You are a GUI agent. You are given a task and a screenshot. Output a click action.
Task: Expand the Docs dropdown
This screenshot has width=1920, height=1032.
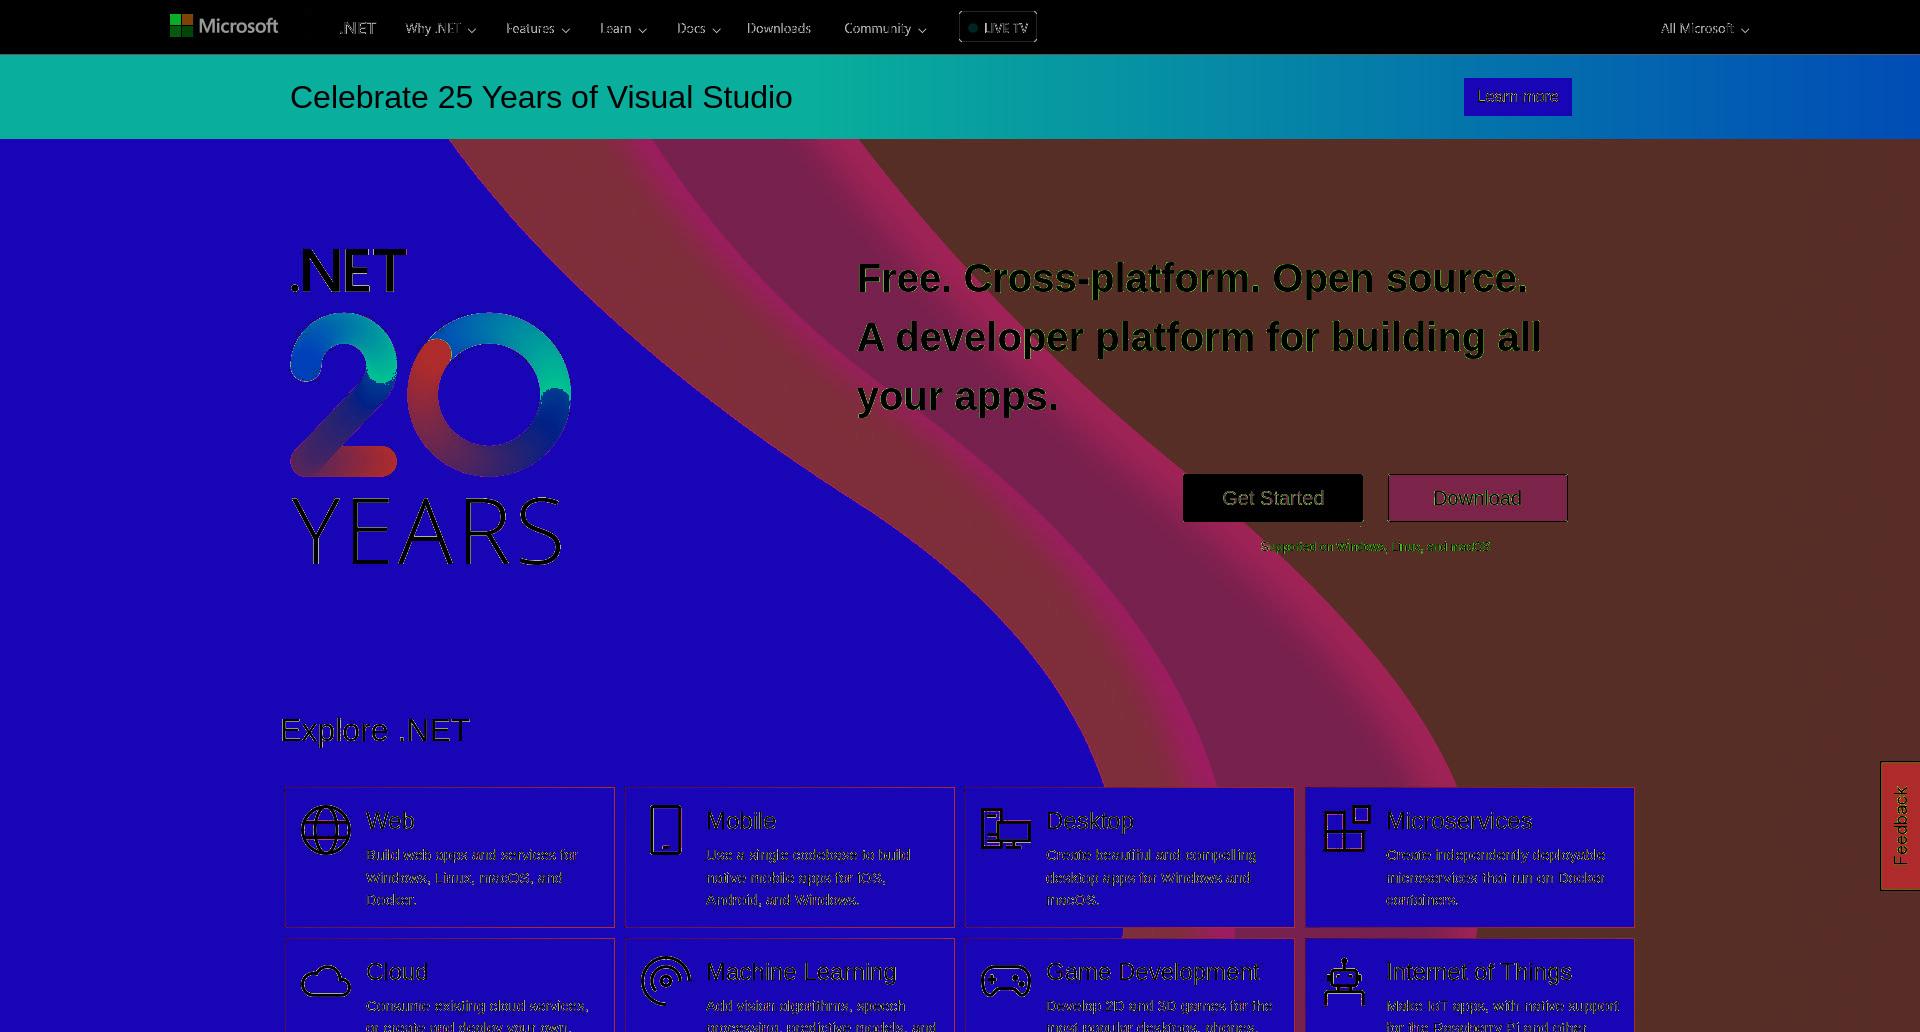698,28
